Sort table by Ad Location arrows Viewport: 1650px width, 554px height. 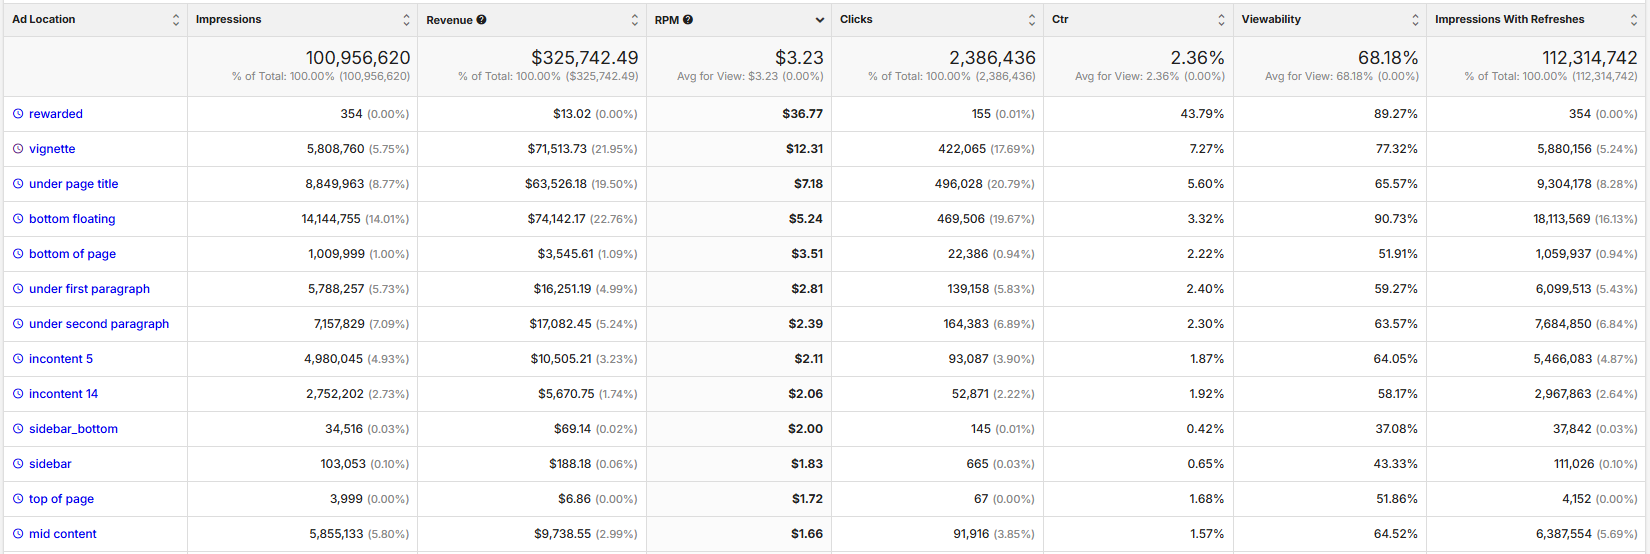176,20
